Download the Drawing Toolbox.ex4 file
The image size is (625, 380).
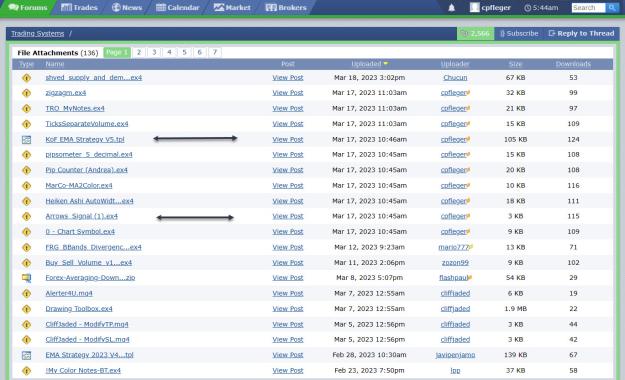pos(79,309)
